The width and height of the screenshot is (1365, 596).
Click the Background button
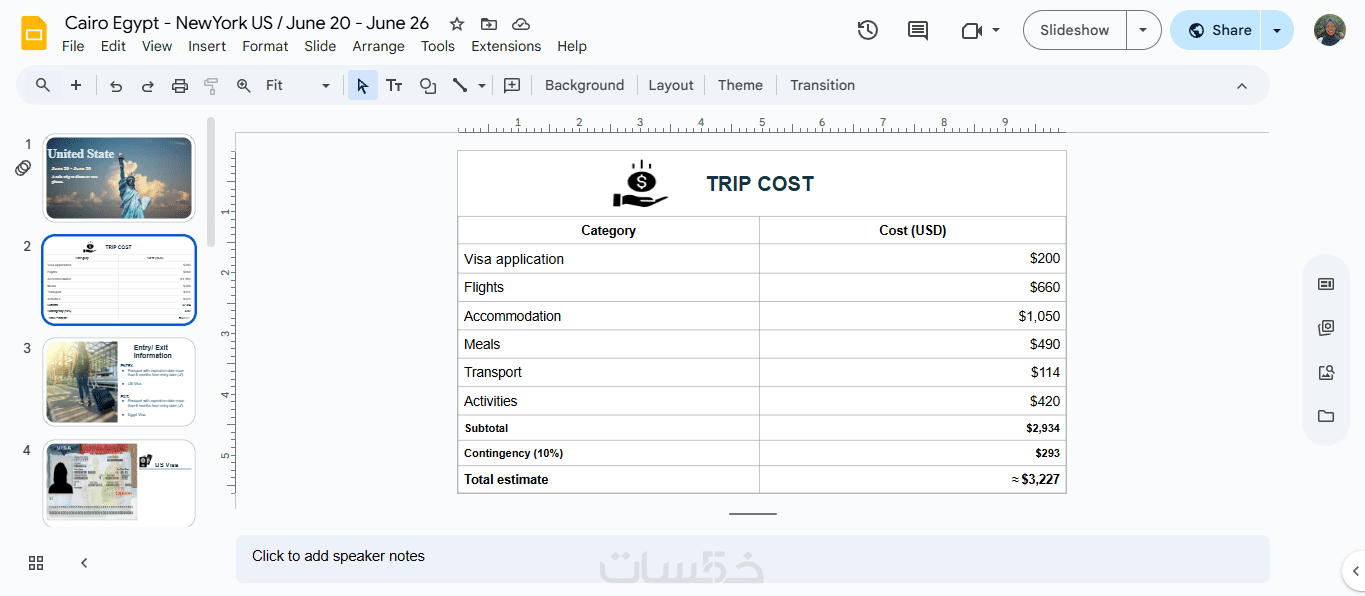tap(585, 85)
